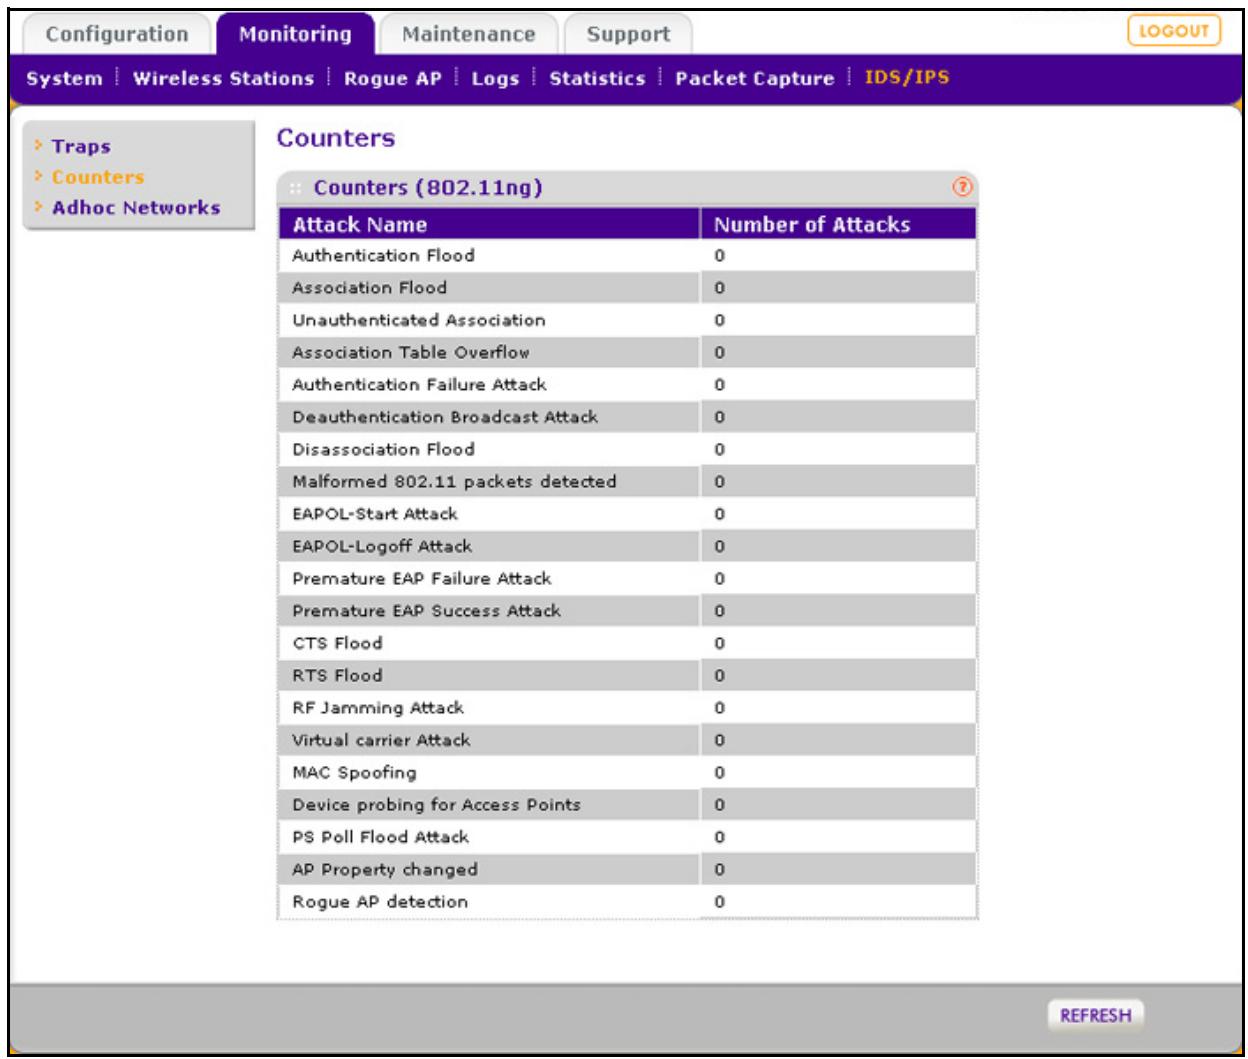The height and width of the screenshot is (1059, 1248).
Task: Click the attack count for Authentication Flood
Action: point(719,256)
